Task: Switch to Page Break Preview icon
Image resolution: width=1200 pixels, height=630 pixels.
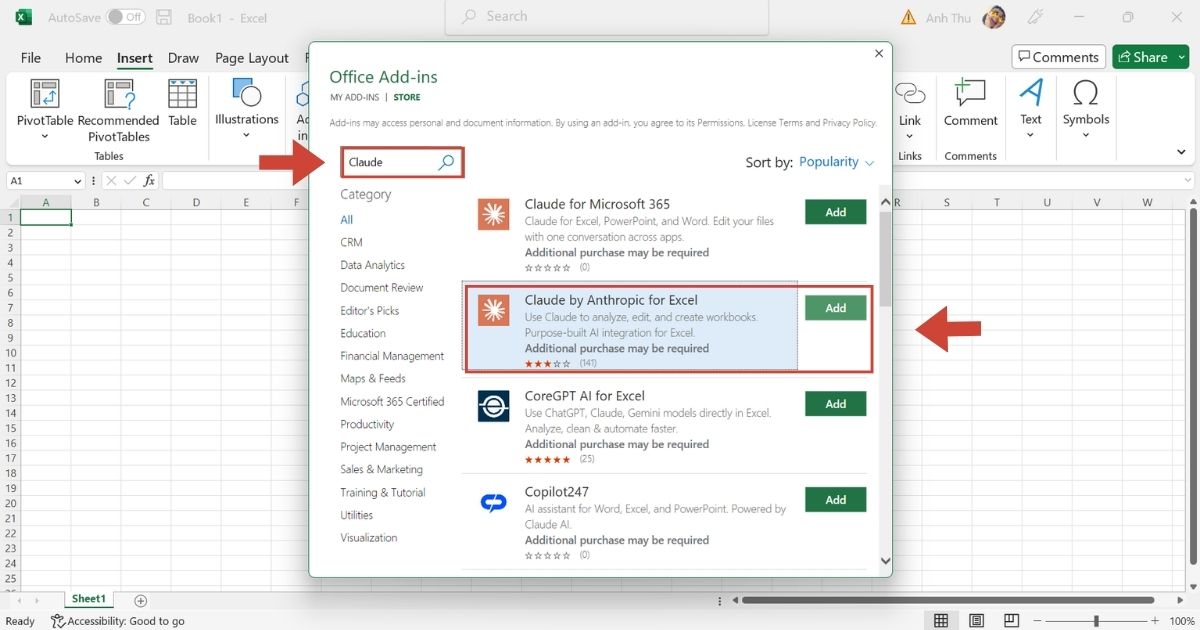Action: (x=1012, y=621)
